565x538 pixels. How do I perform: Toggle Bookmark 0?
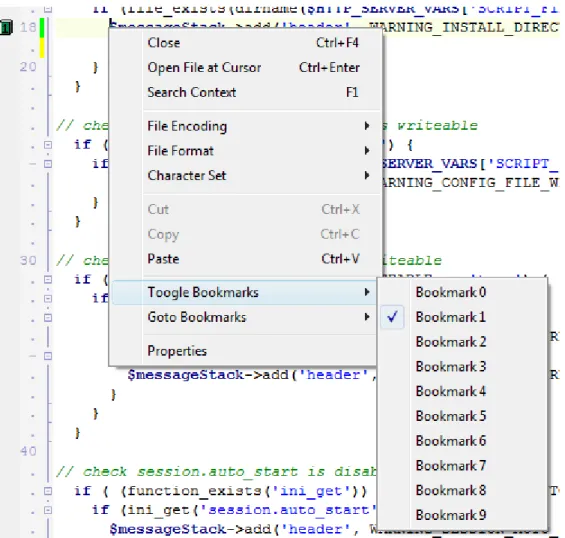click(x=463, y=292)
